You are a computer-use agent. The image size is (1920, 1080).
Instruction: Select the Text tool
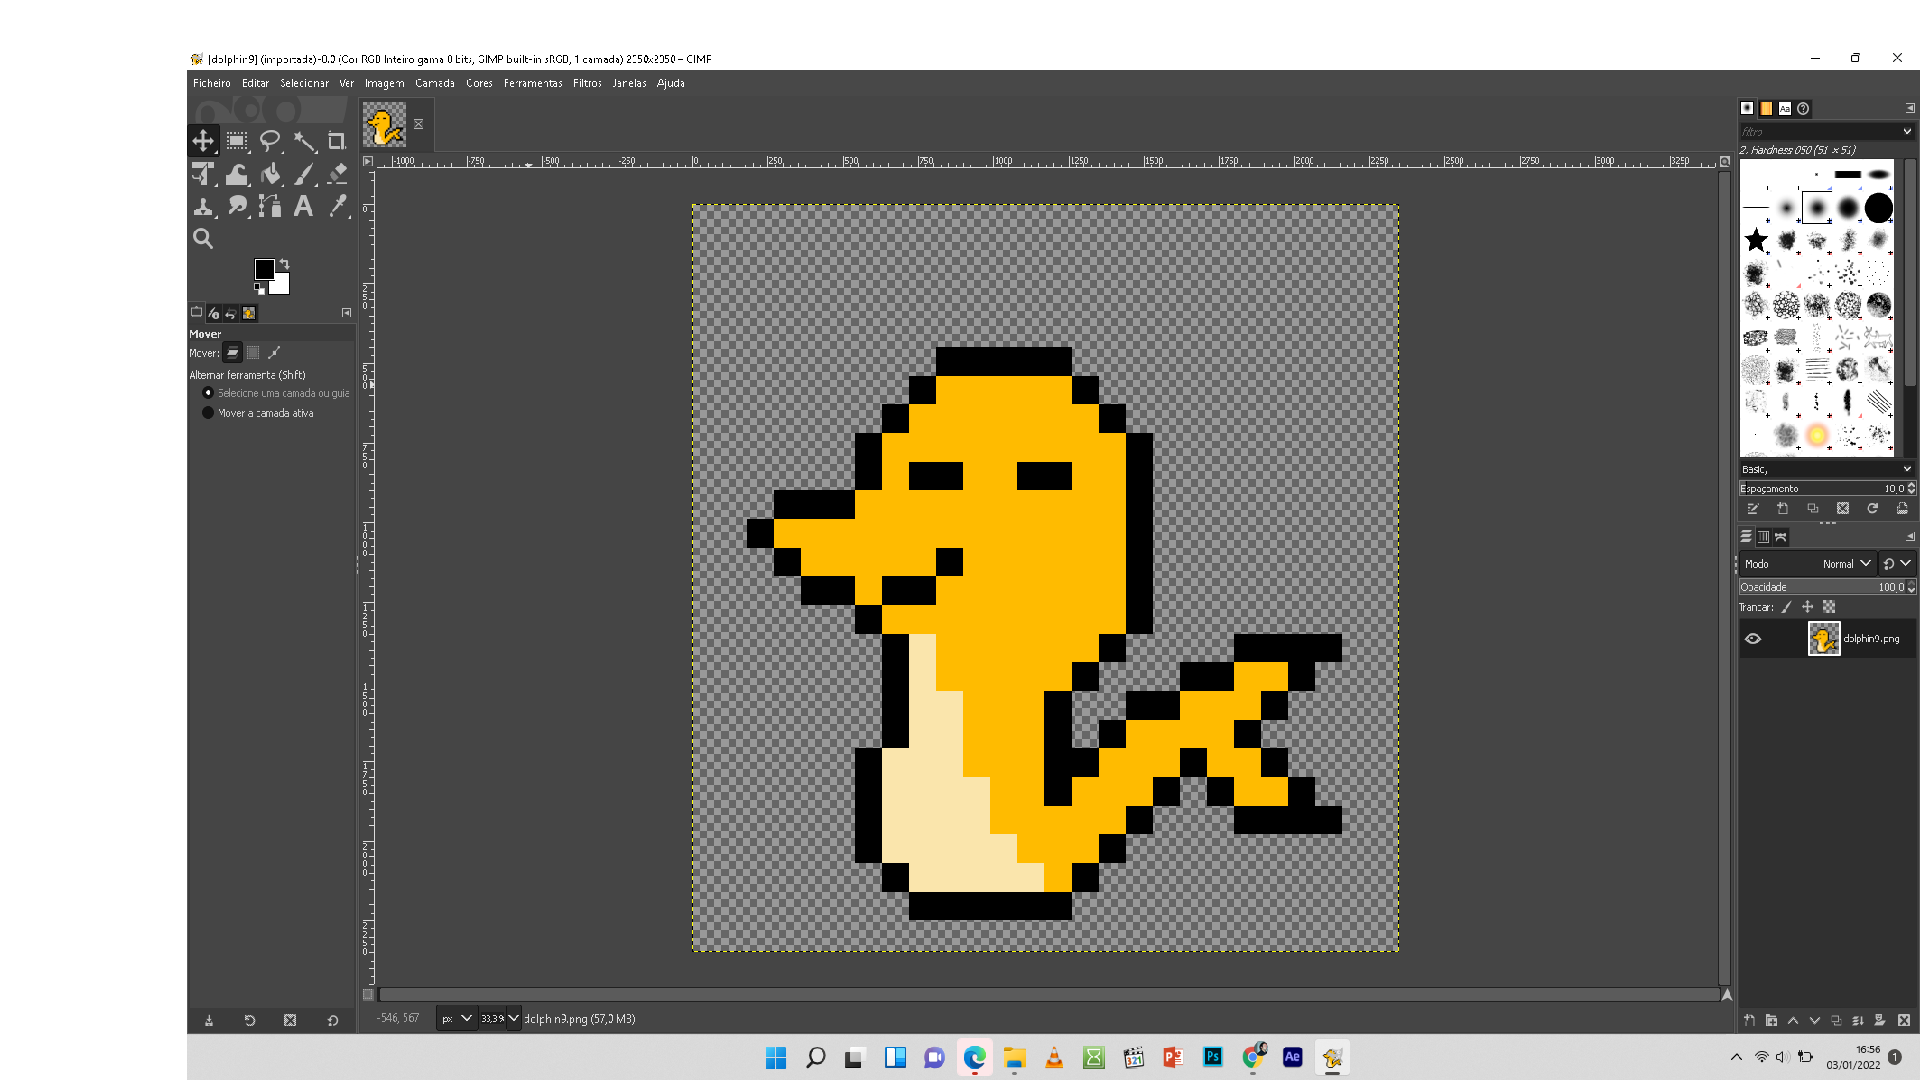click(x=304, y=206)
